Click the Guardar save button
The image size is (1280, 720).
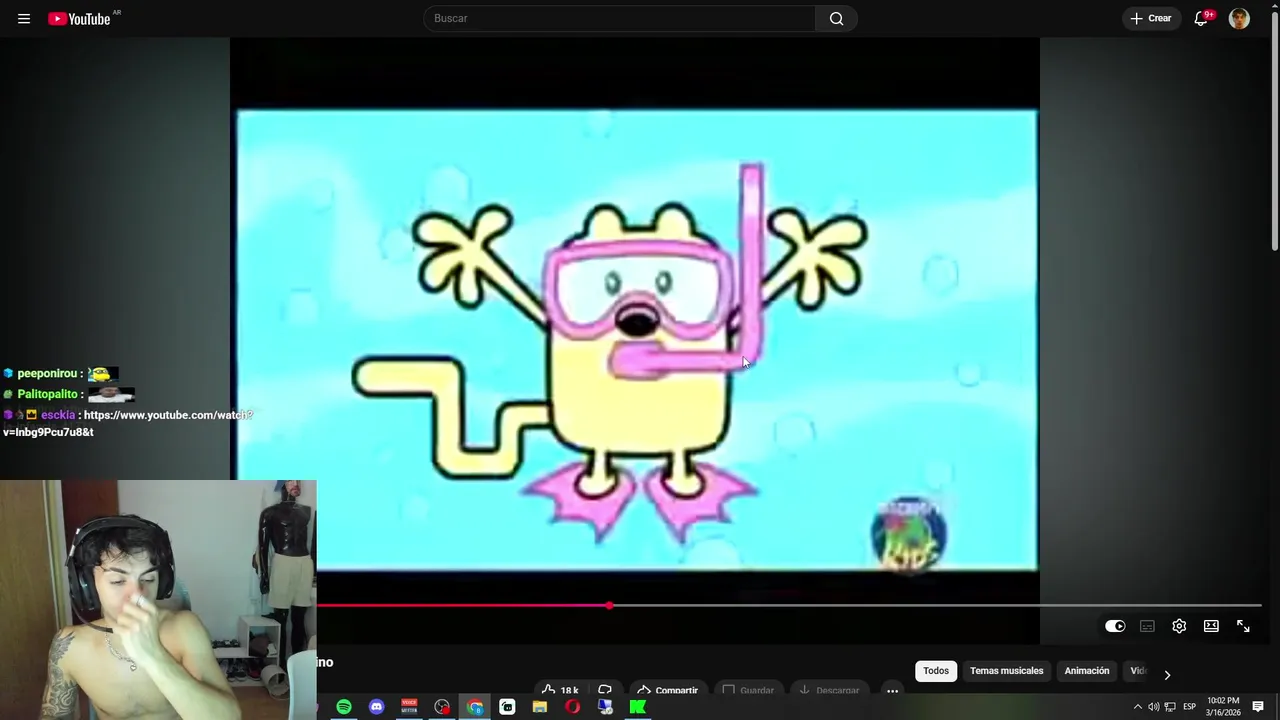[x=748, y=690]
